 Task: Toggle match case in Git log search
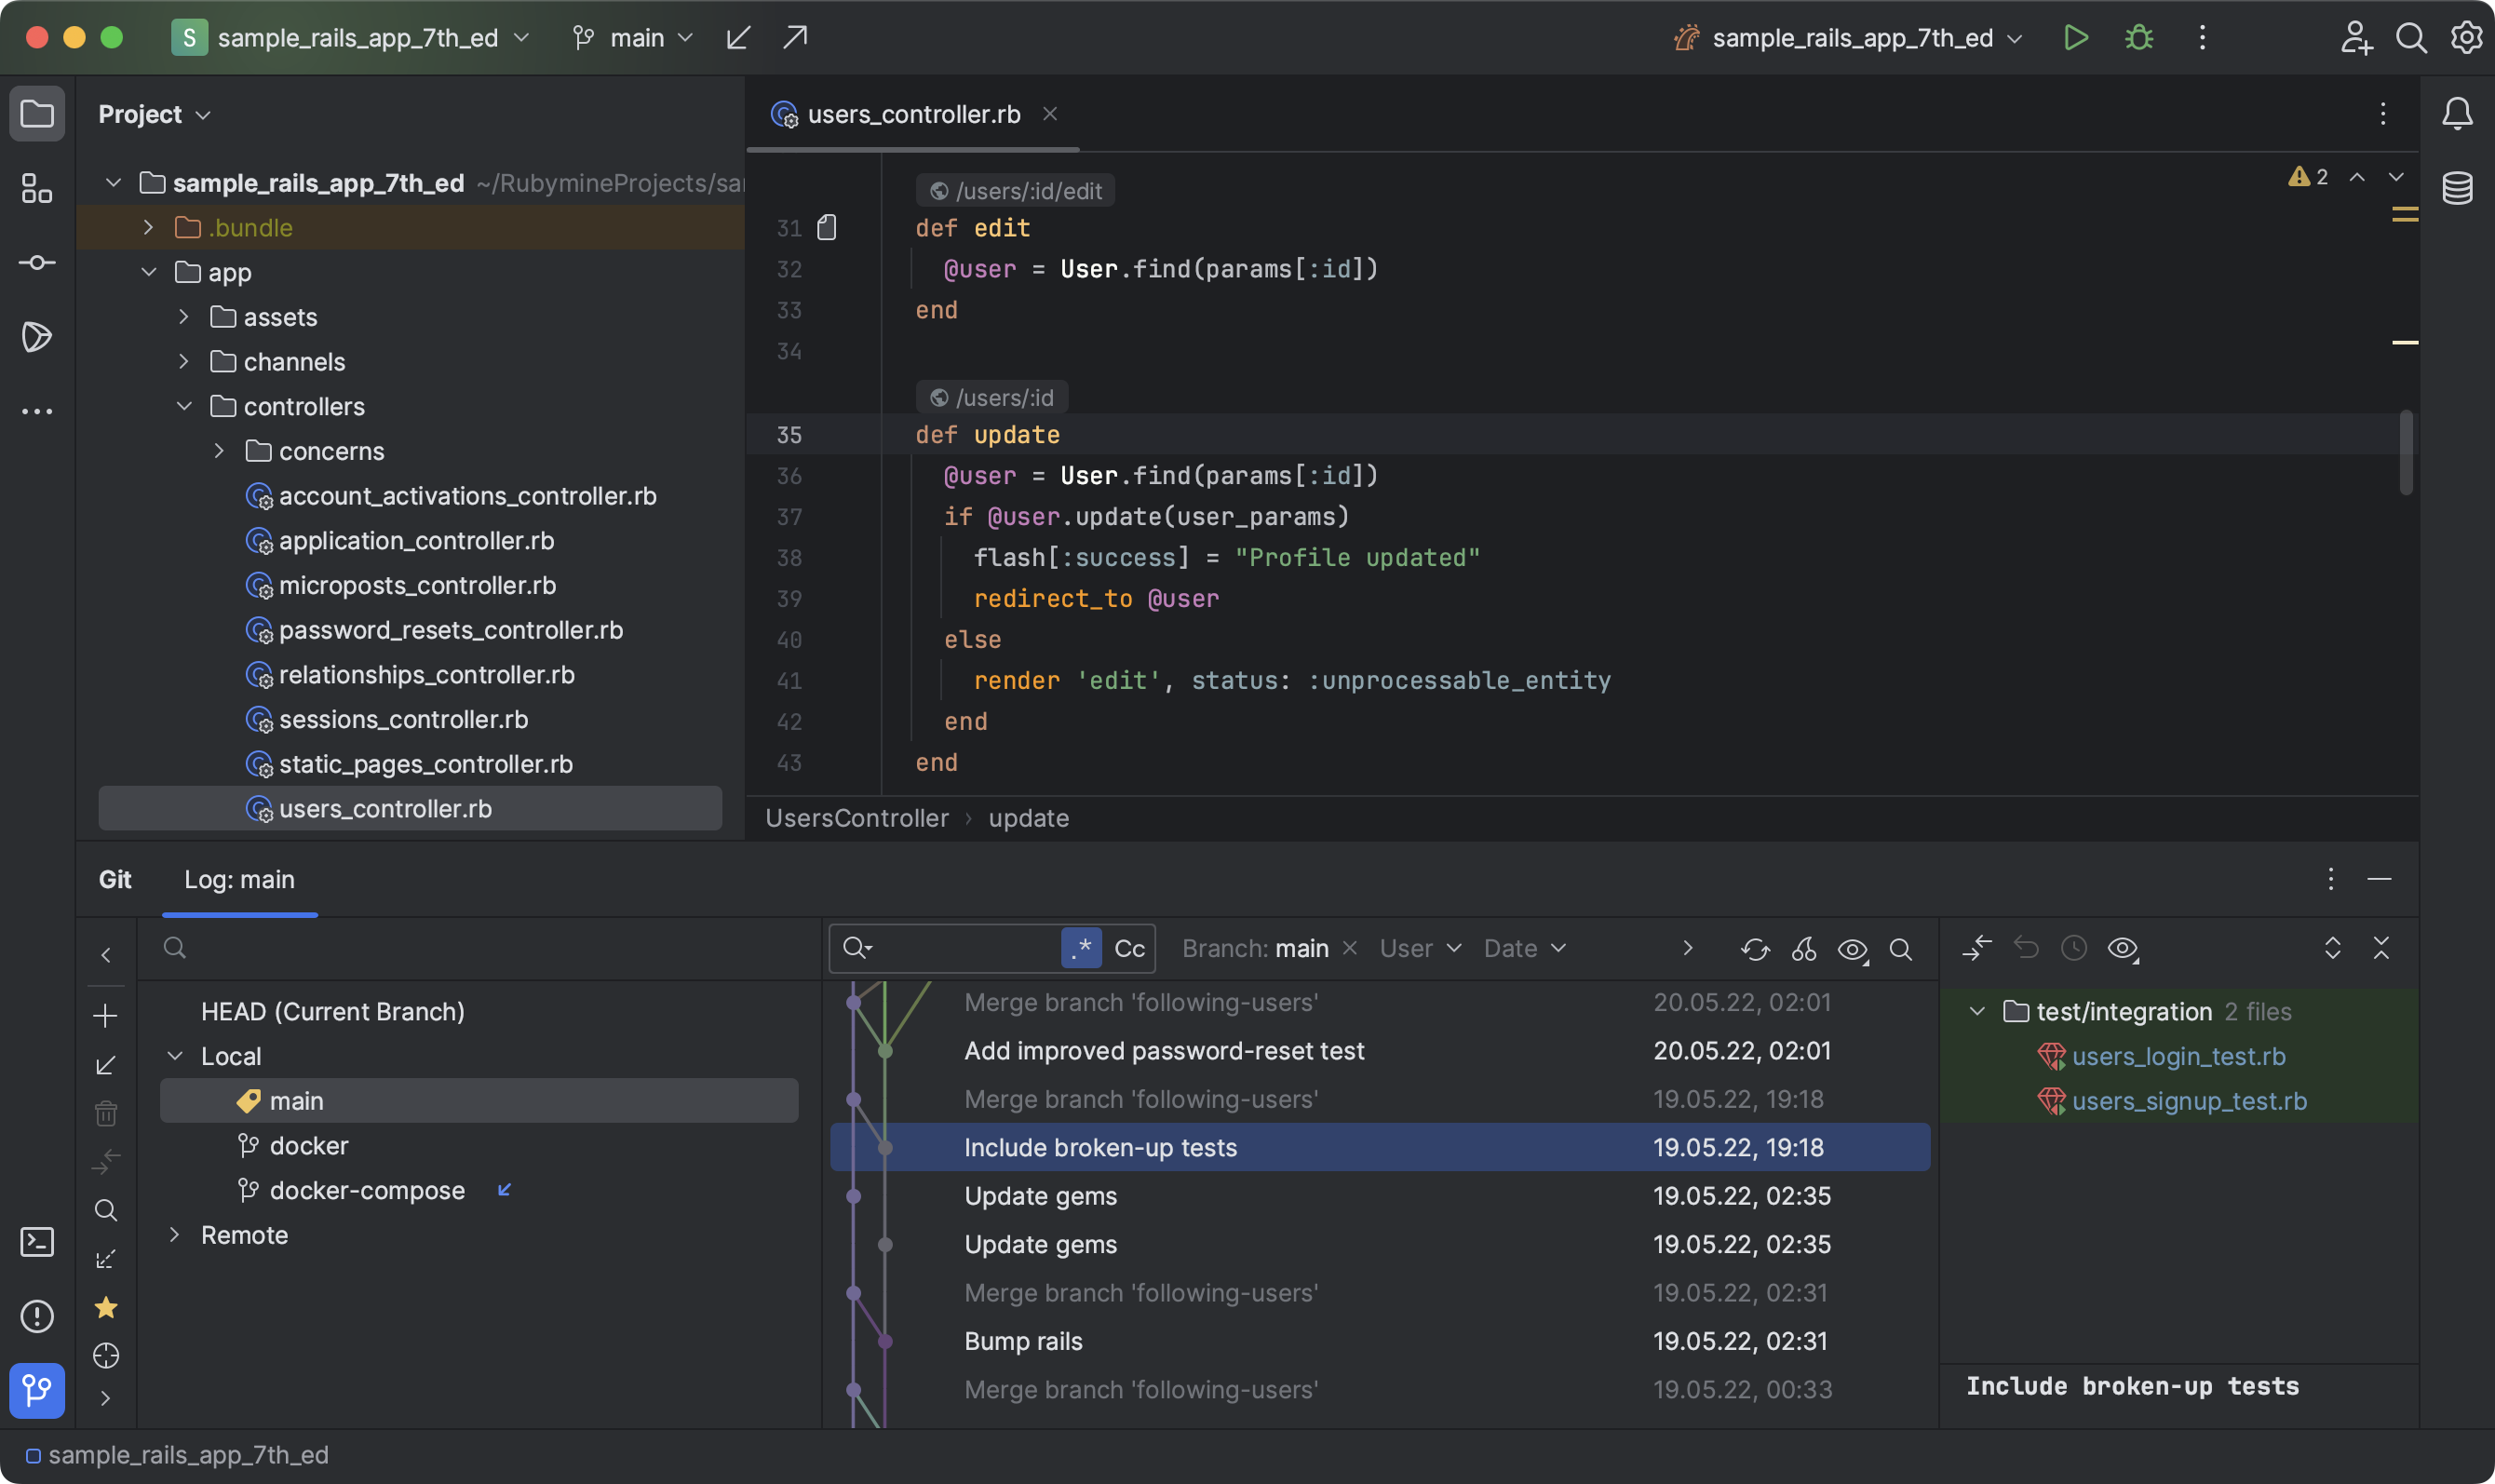(x=1129, y=948)
